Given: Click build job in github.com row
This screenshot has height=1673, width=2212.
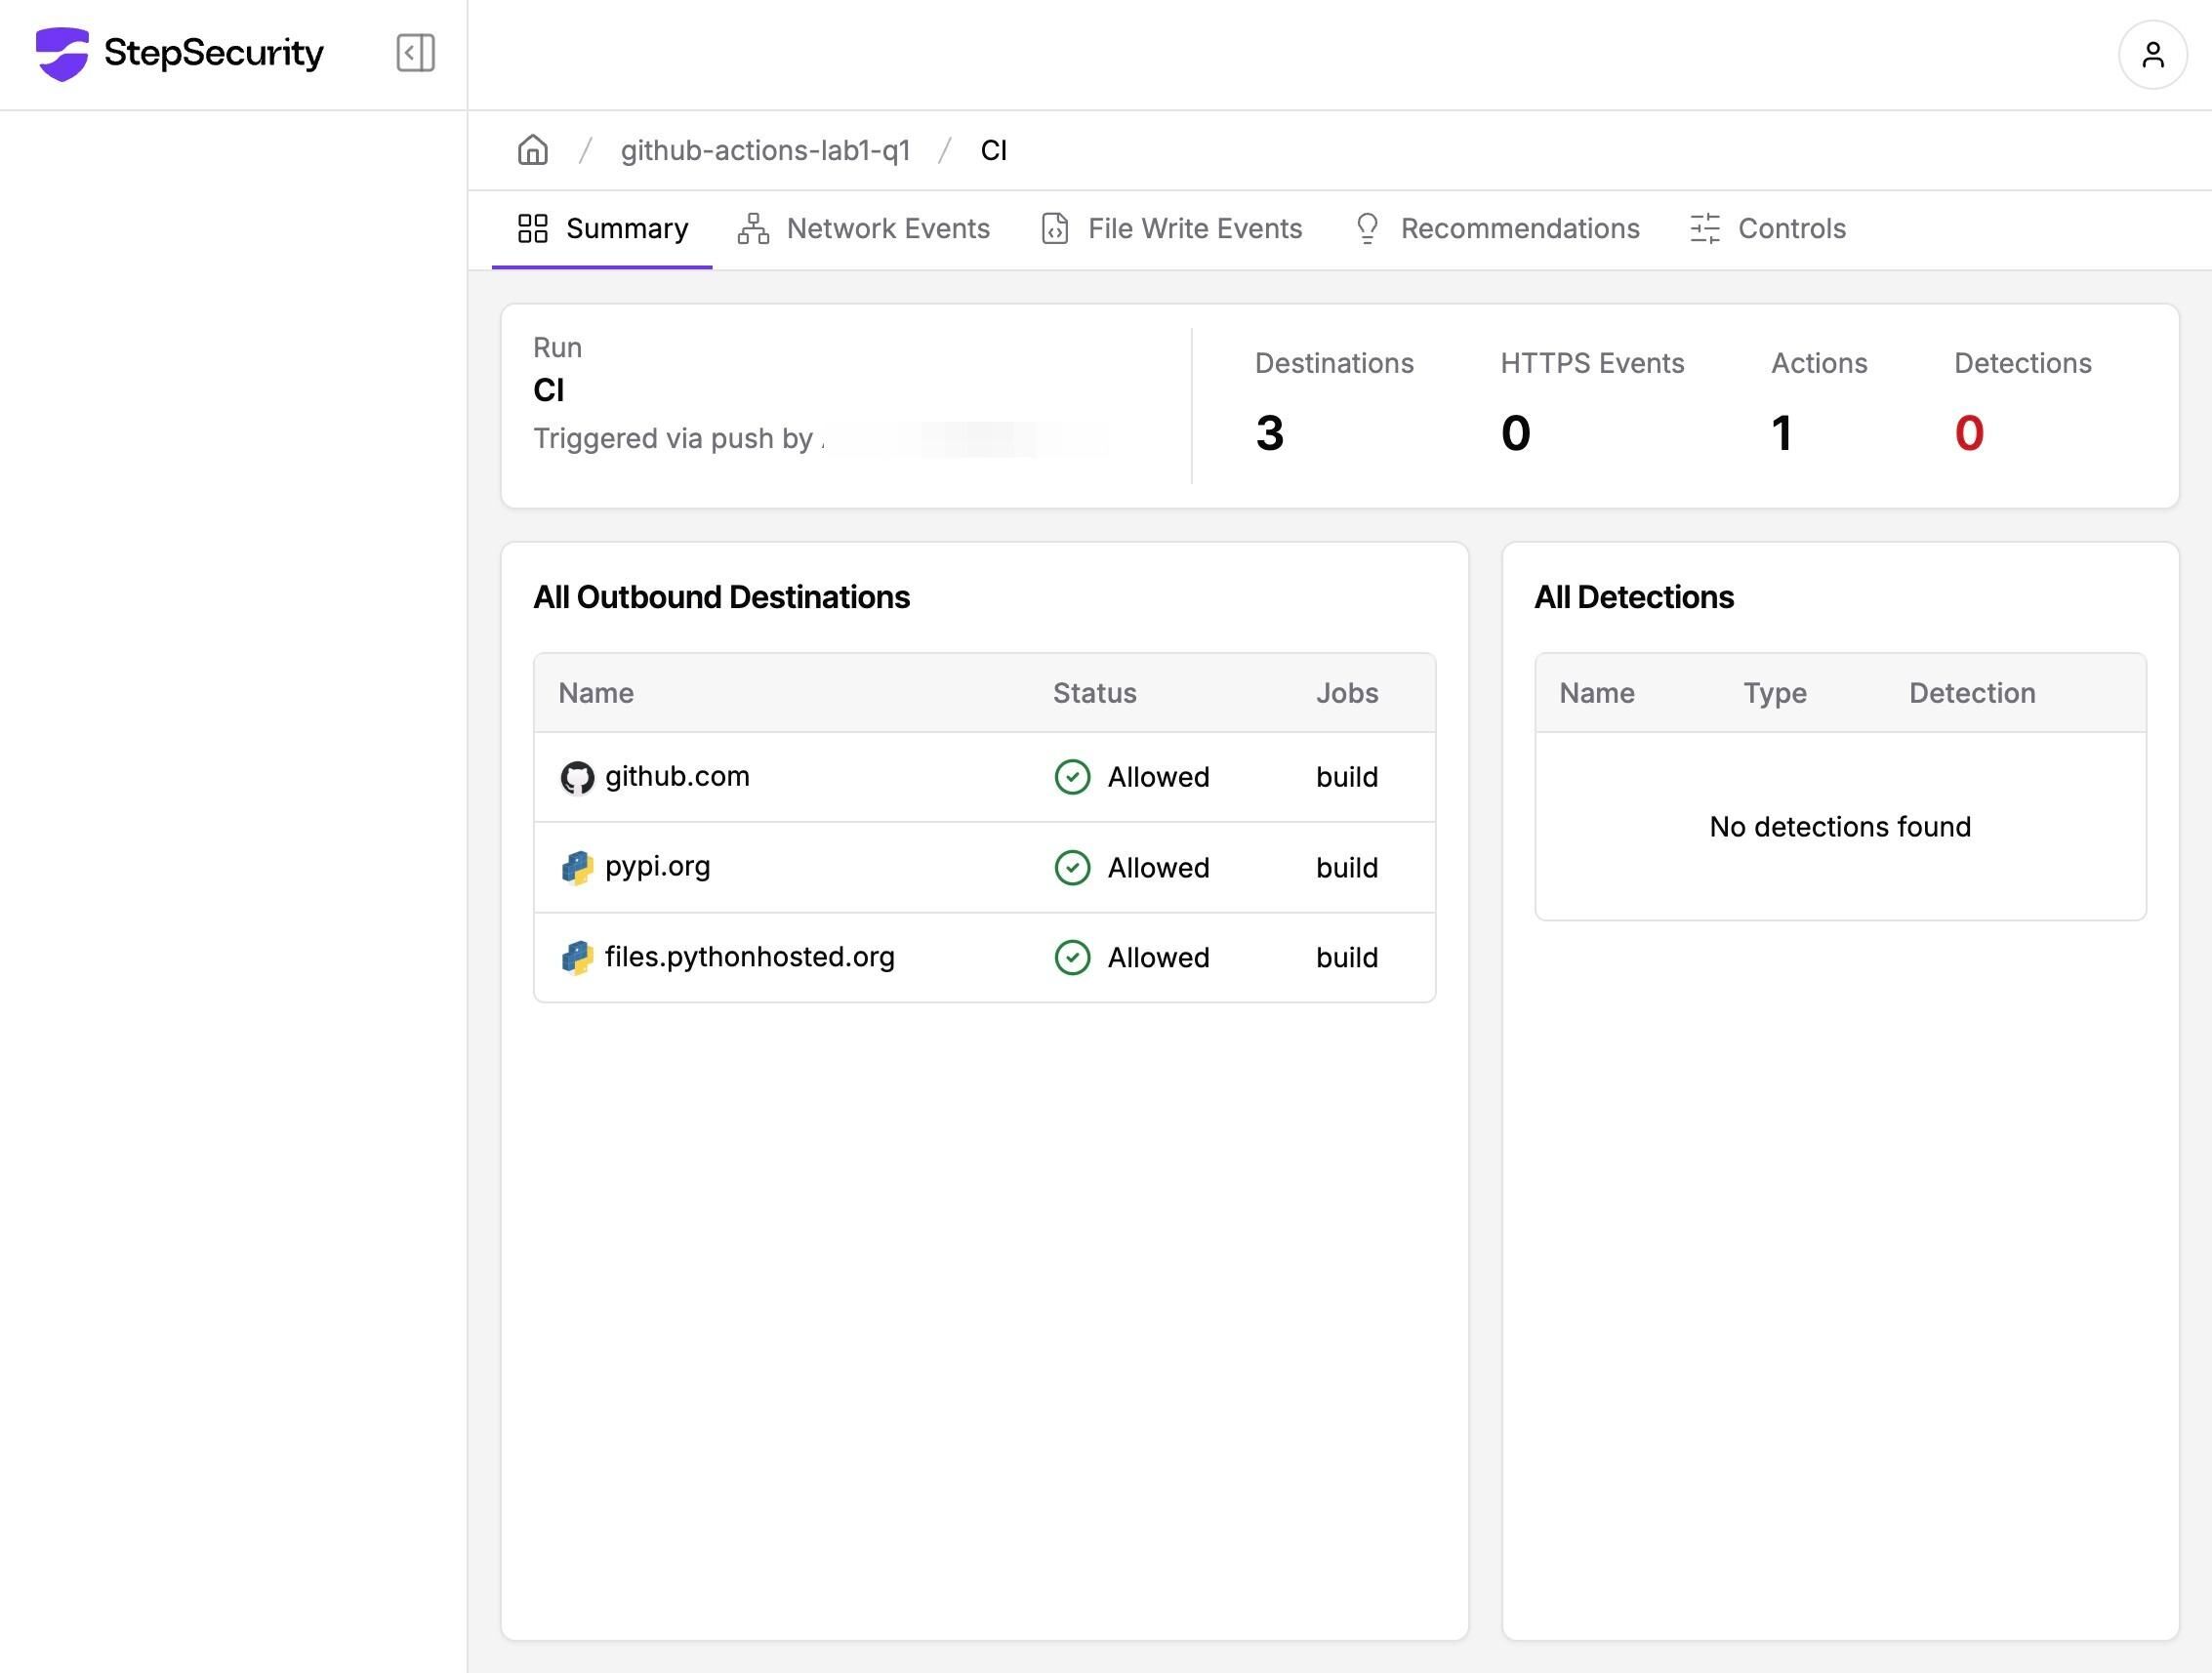Looking at the screenshot, I should coord(1346,777).
